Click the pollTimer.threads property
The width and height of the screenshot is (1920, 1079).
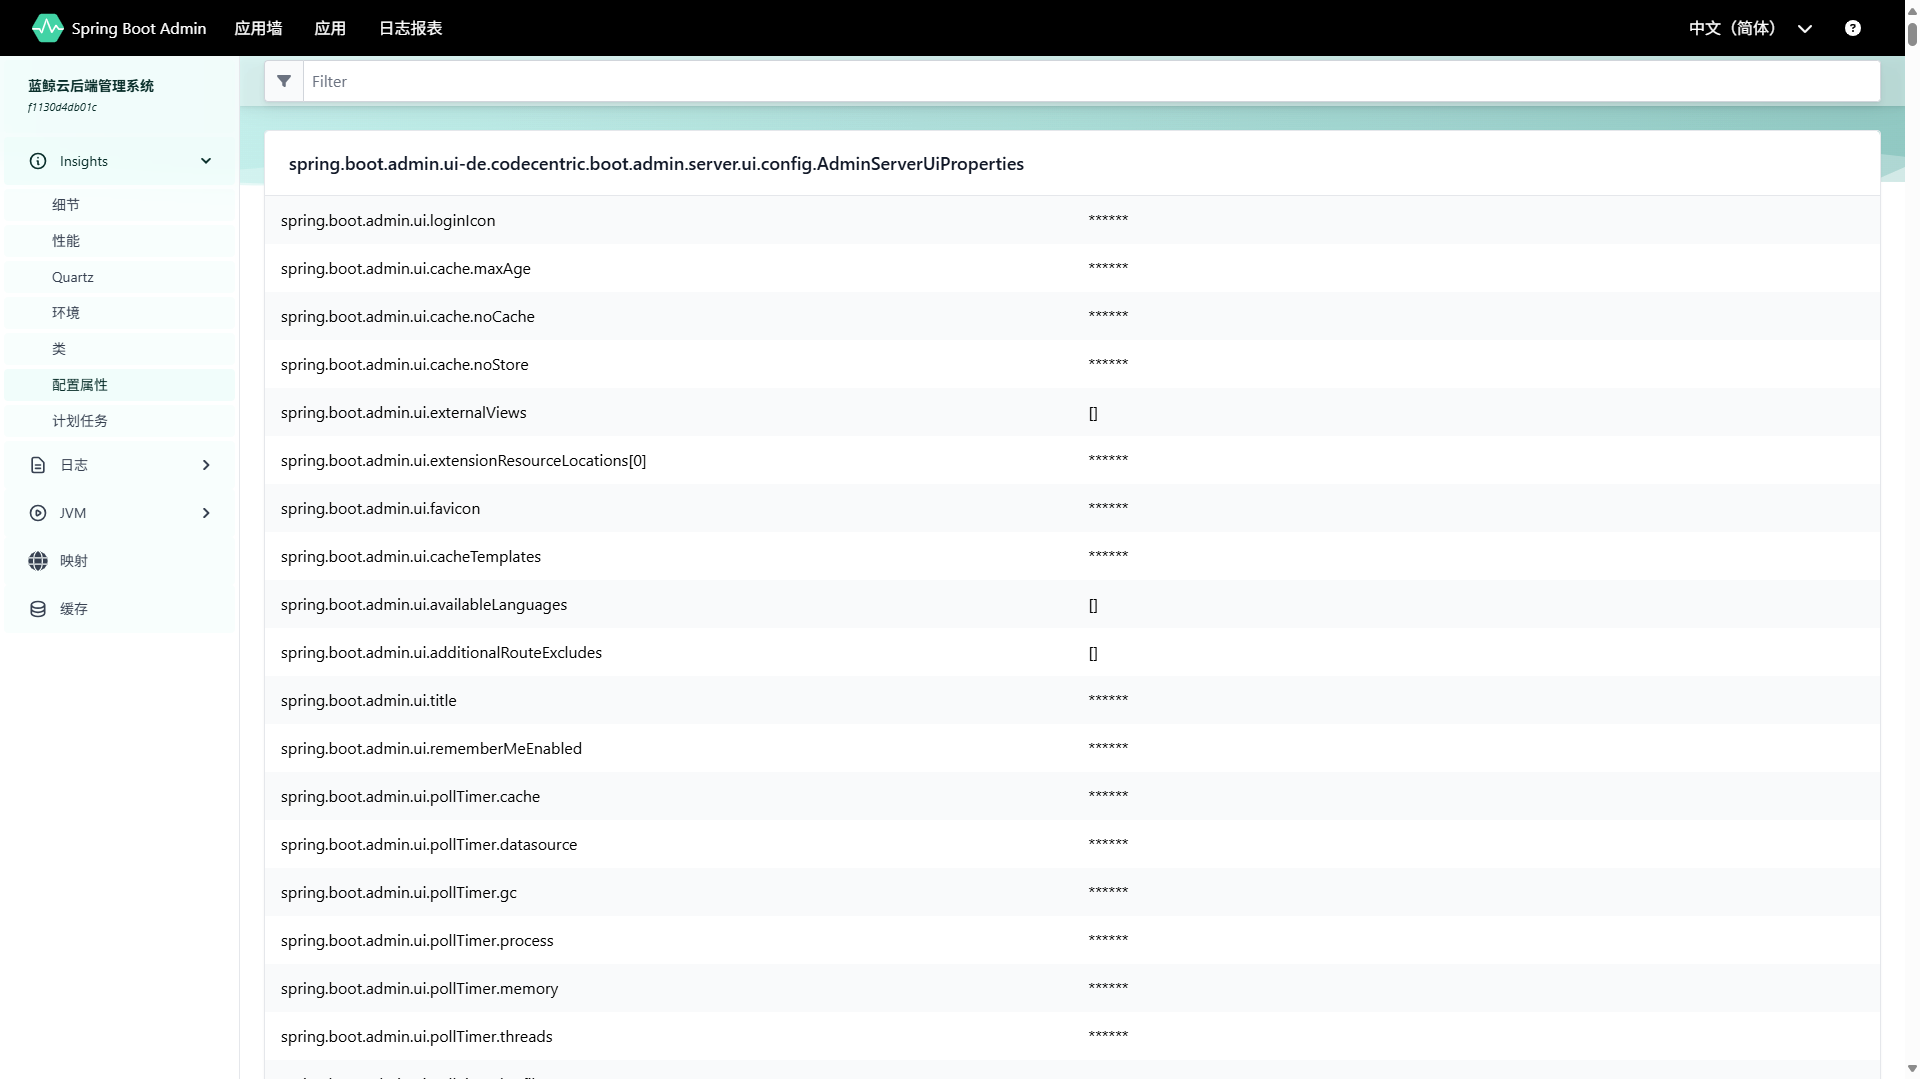click(416, 1036)
